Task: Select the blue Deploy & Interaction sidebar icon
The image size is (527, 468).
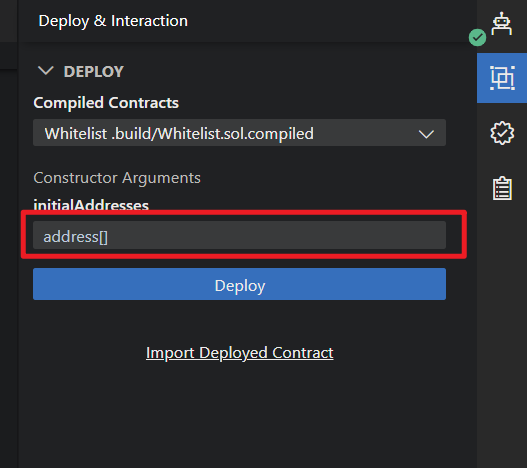Action: tap(502, 78)
